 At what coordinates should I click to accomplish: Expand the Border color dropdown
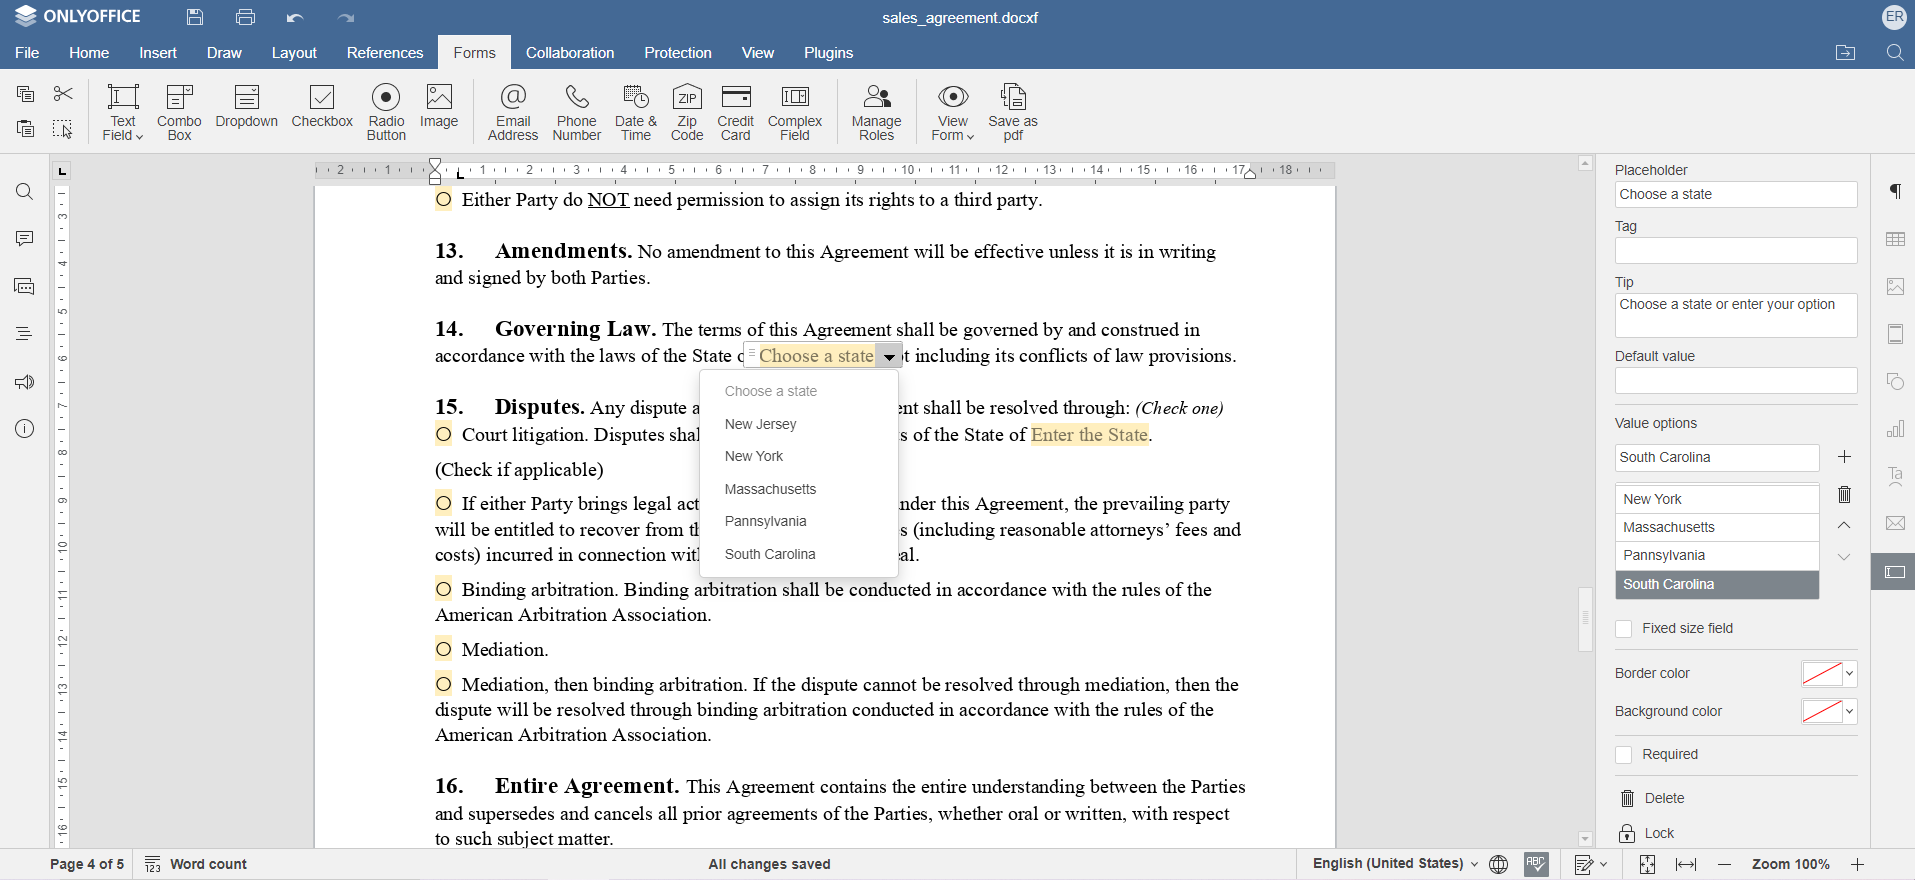tap(1849, 674)
